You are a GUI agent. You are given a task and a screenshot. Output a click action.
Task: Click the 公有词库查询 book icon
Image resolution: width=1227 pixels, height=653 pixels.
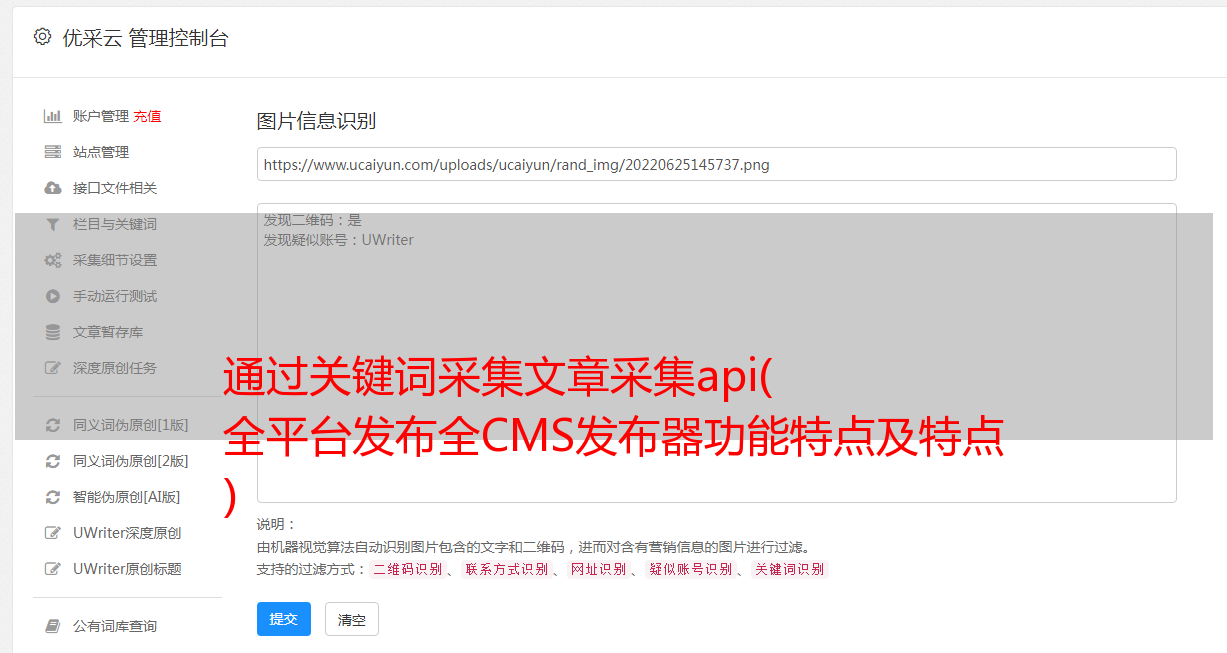53,626
